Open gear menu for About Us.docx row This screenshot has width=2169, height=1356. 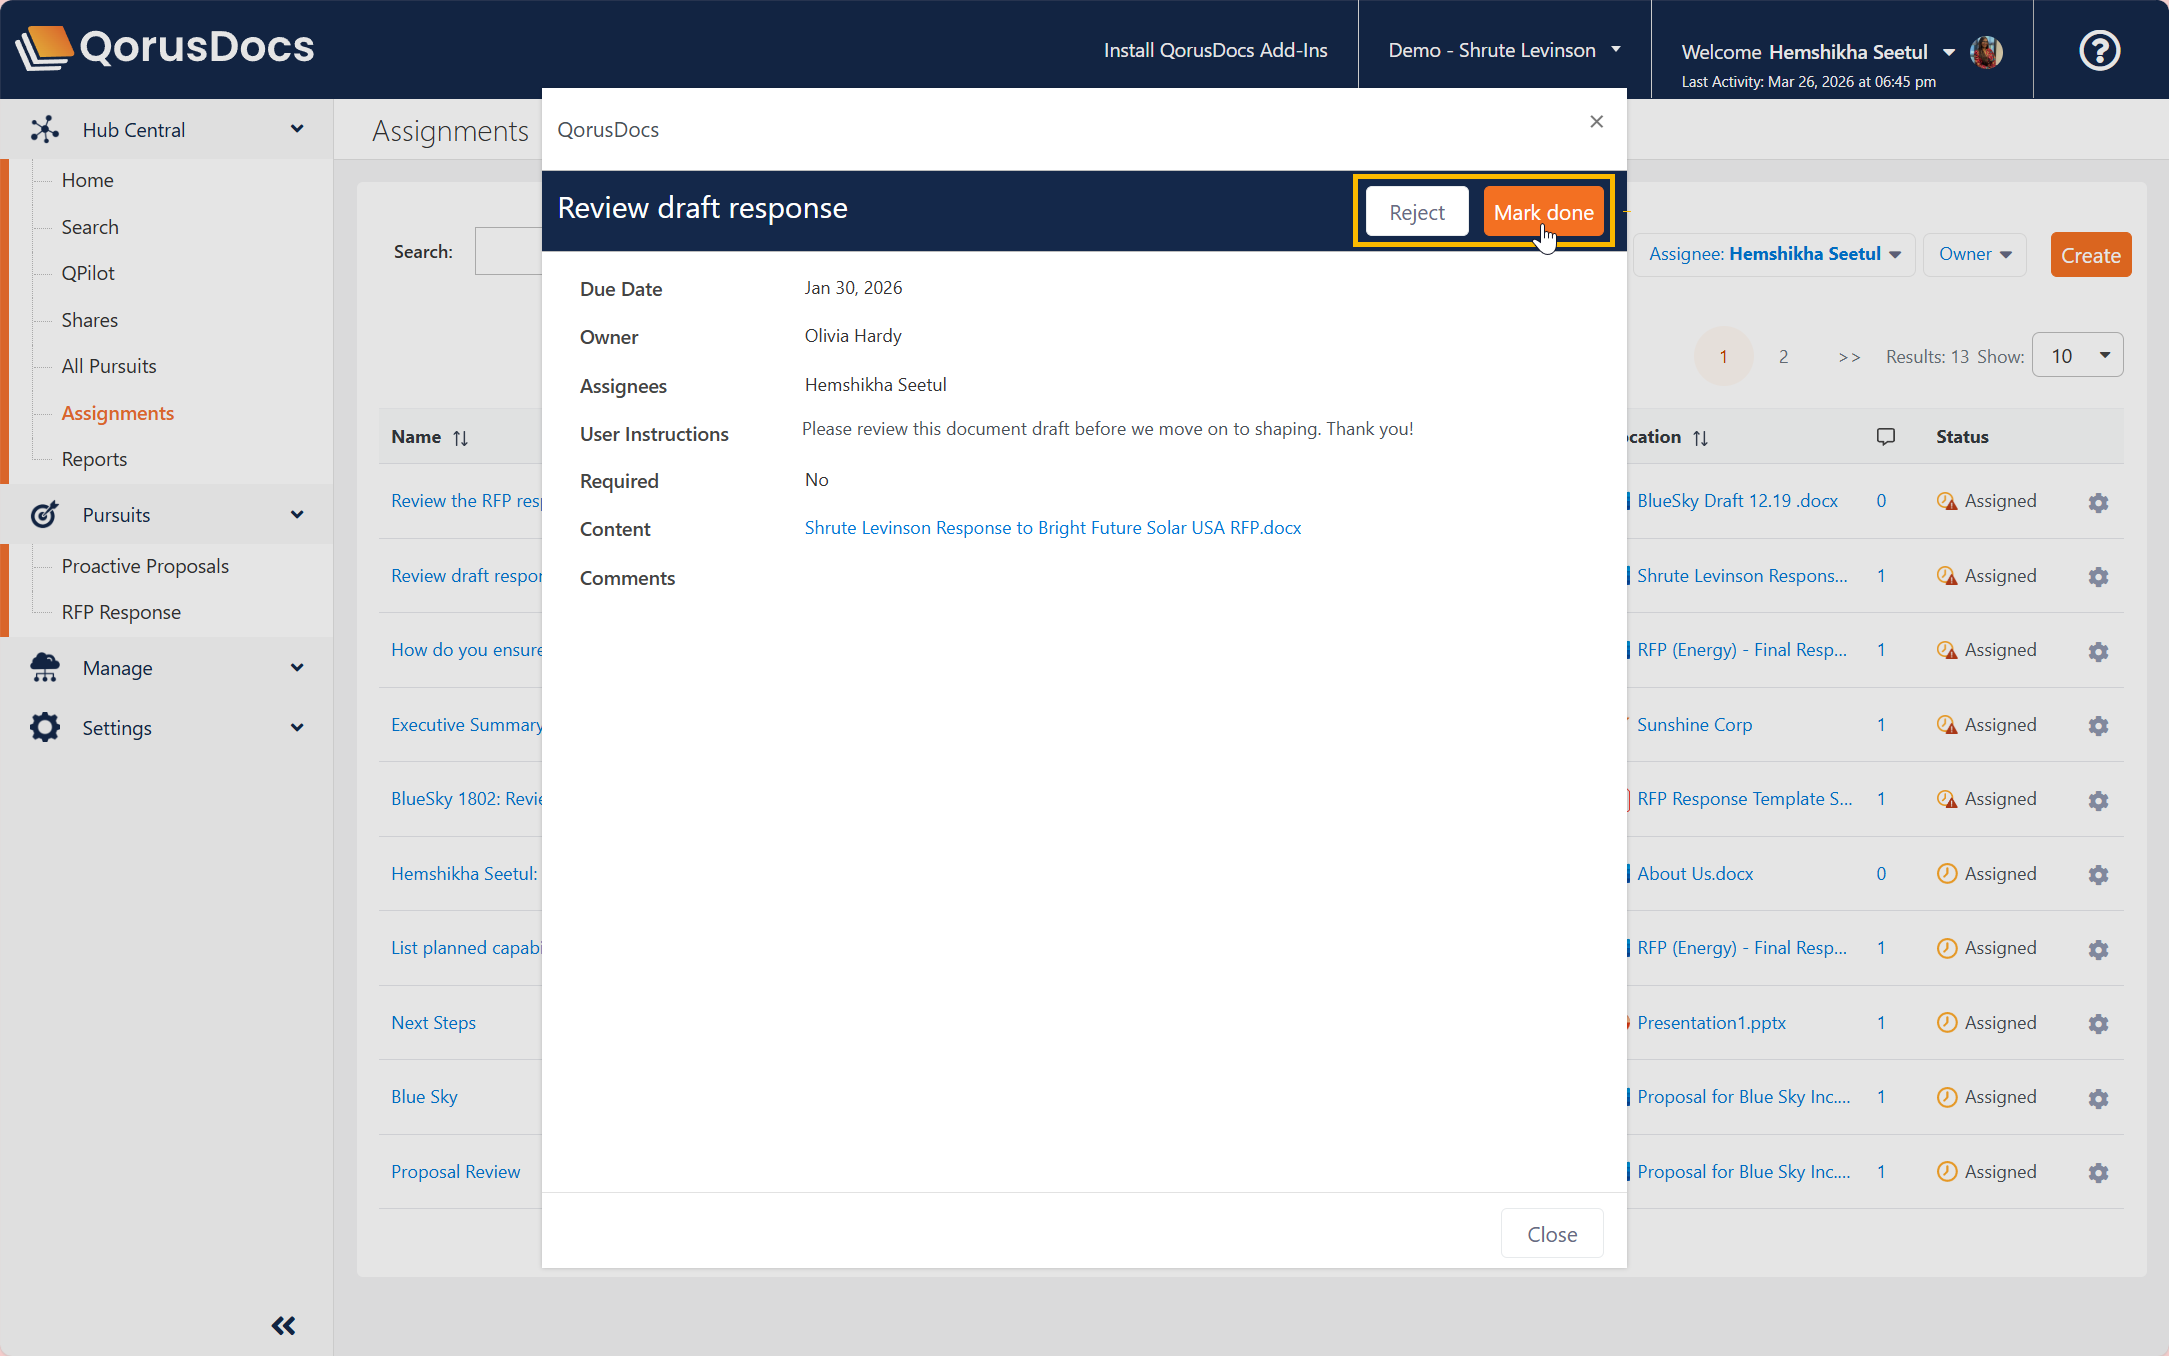click(x=2098, y=875)
